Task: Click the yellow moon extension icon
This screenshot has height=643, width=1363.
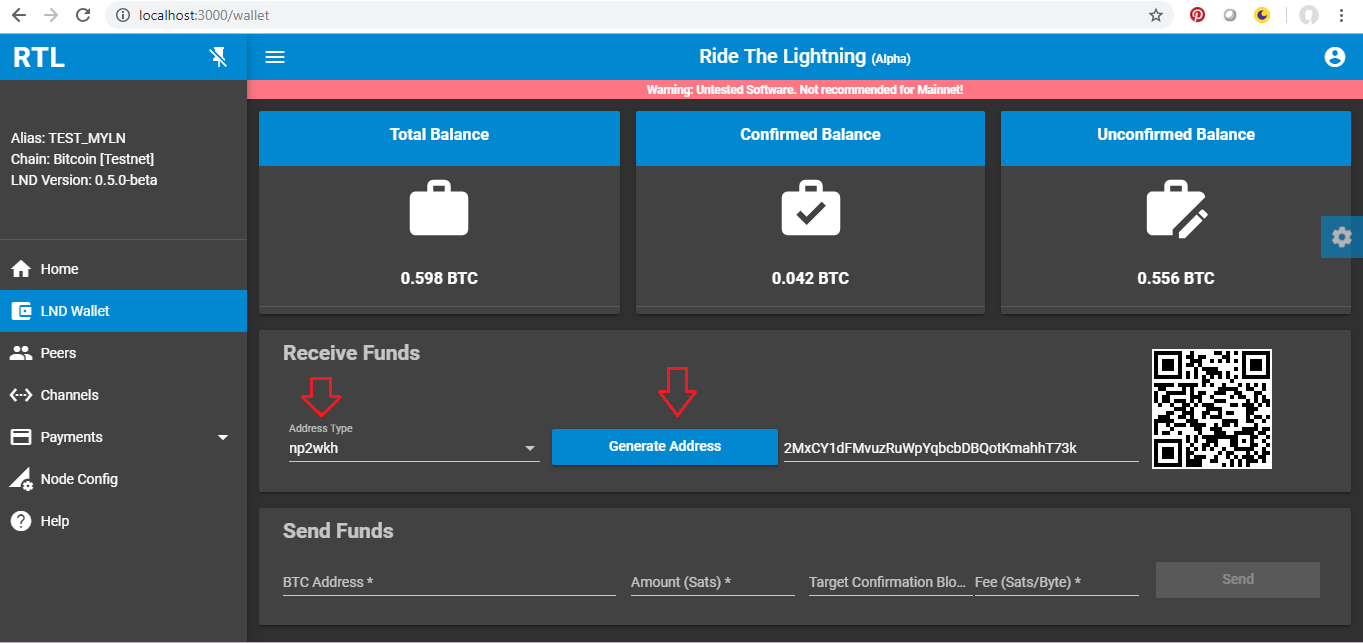Action: pyautogui.click(x=1263, y=15)
